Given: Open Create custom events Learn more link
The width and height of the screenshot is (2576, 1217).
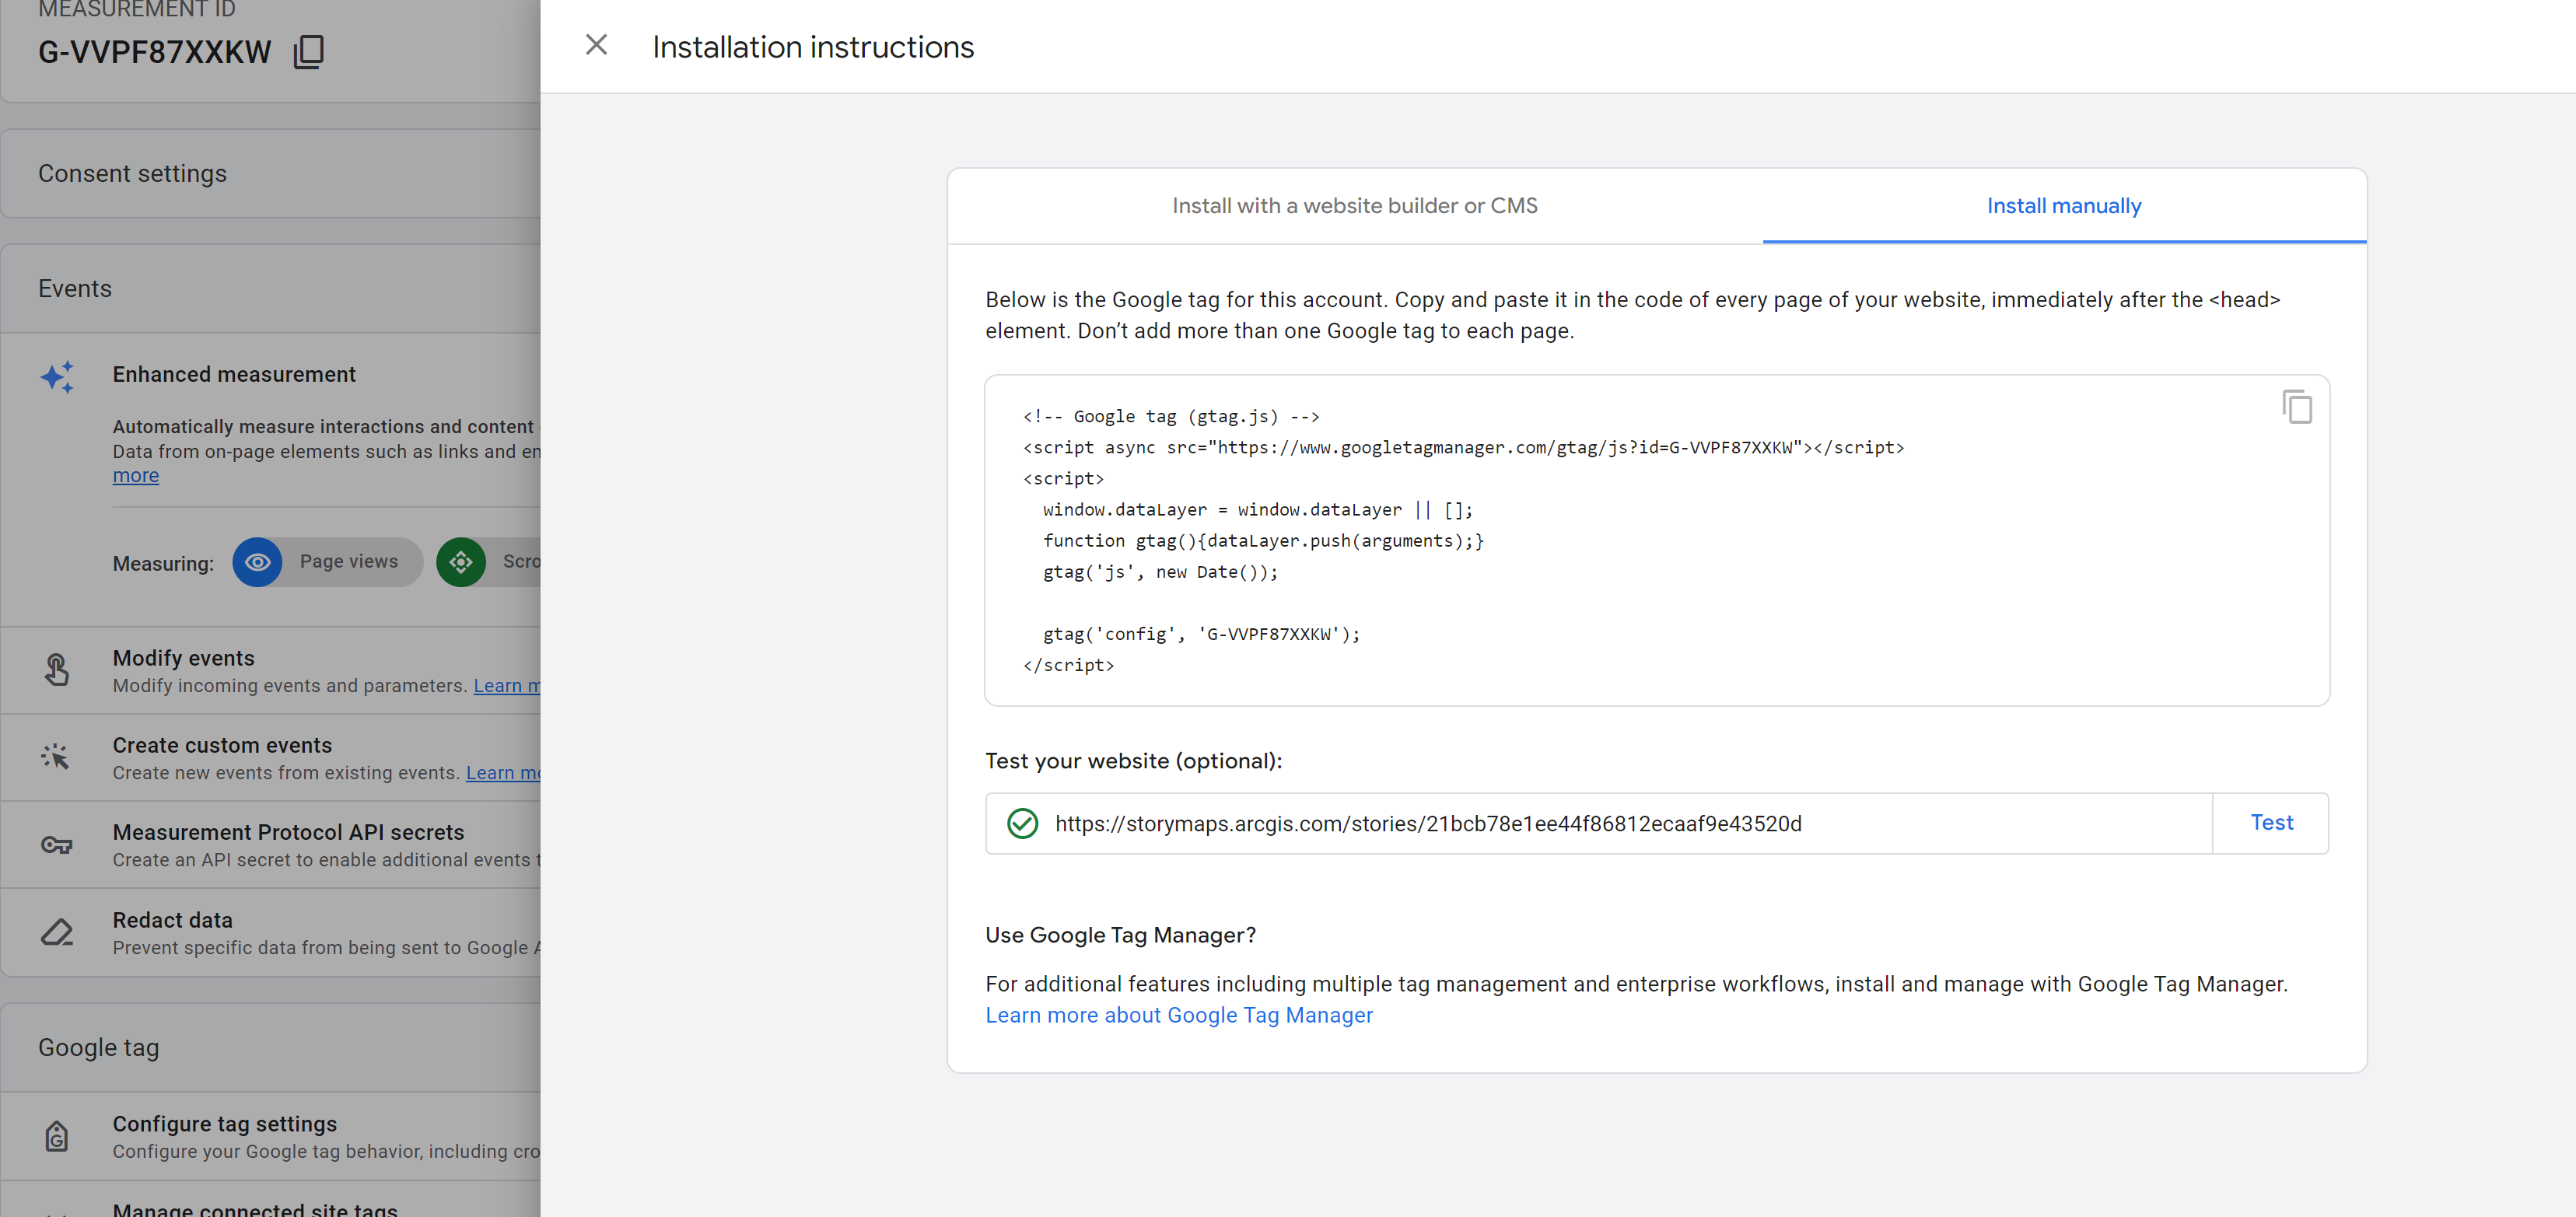Looking at the screenshot, I should point(503,773).
